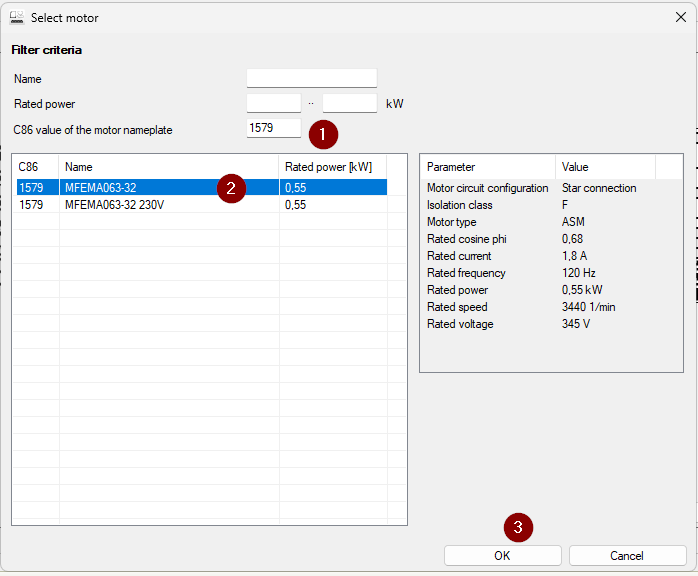Click the Rated power maximum field
Viewport: 698px width, 576px height.
(x=349, y=103)
